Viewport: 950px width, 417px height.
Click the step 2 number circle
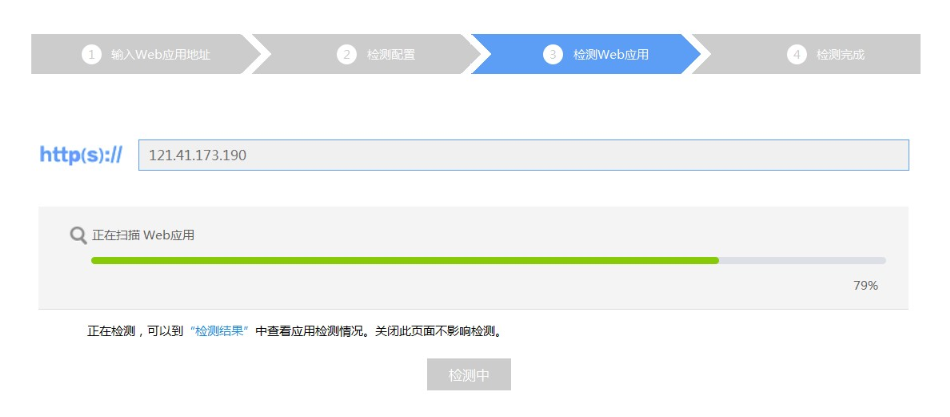pos(347,55)
